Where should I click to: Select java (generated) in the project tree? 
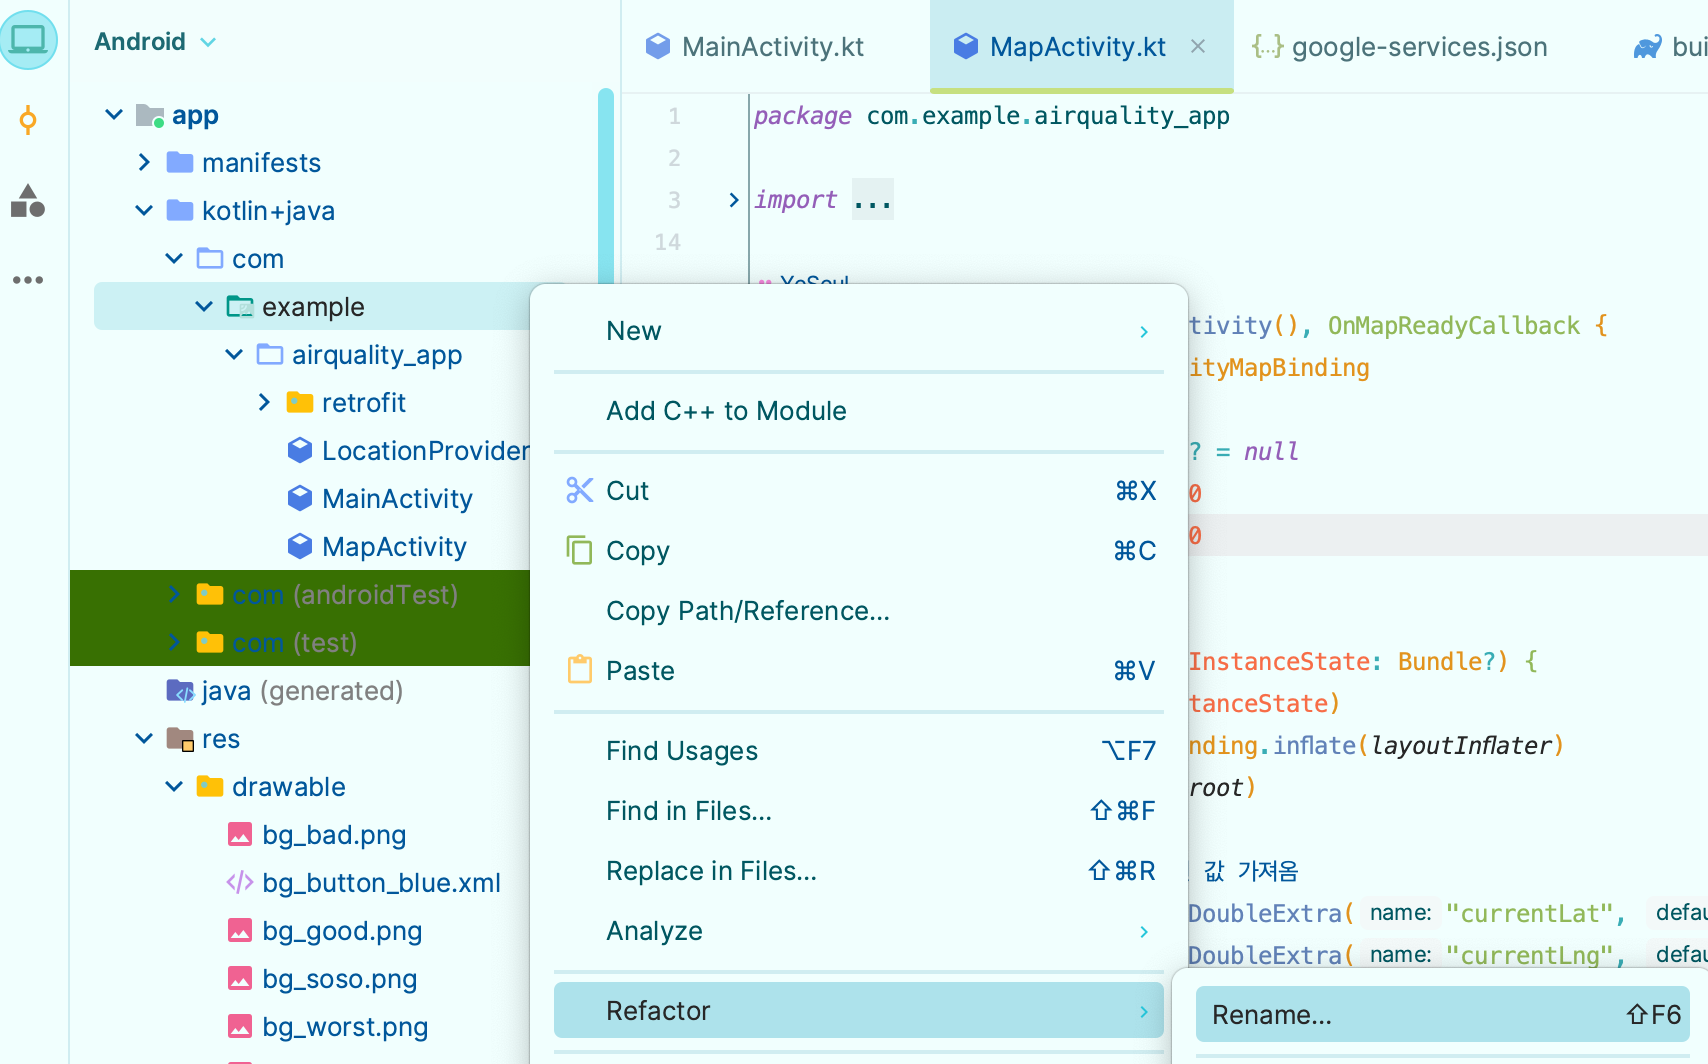point(302,690)
